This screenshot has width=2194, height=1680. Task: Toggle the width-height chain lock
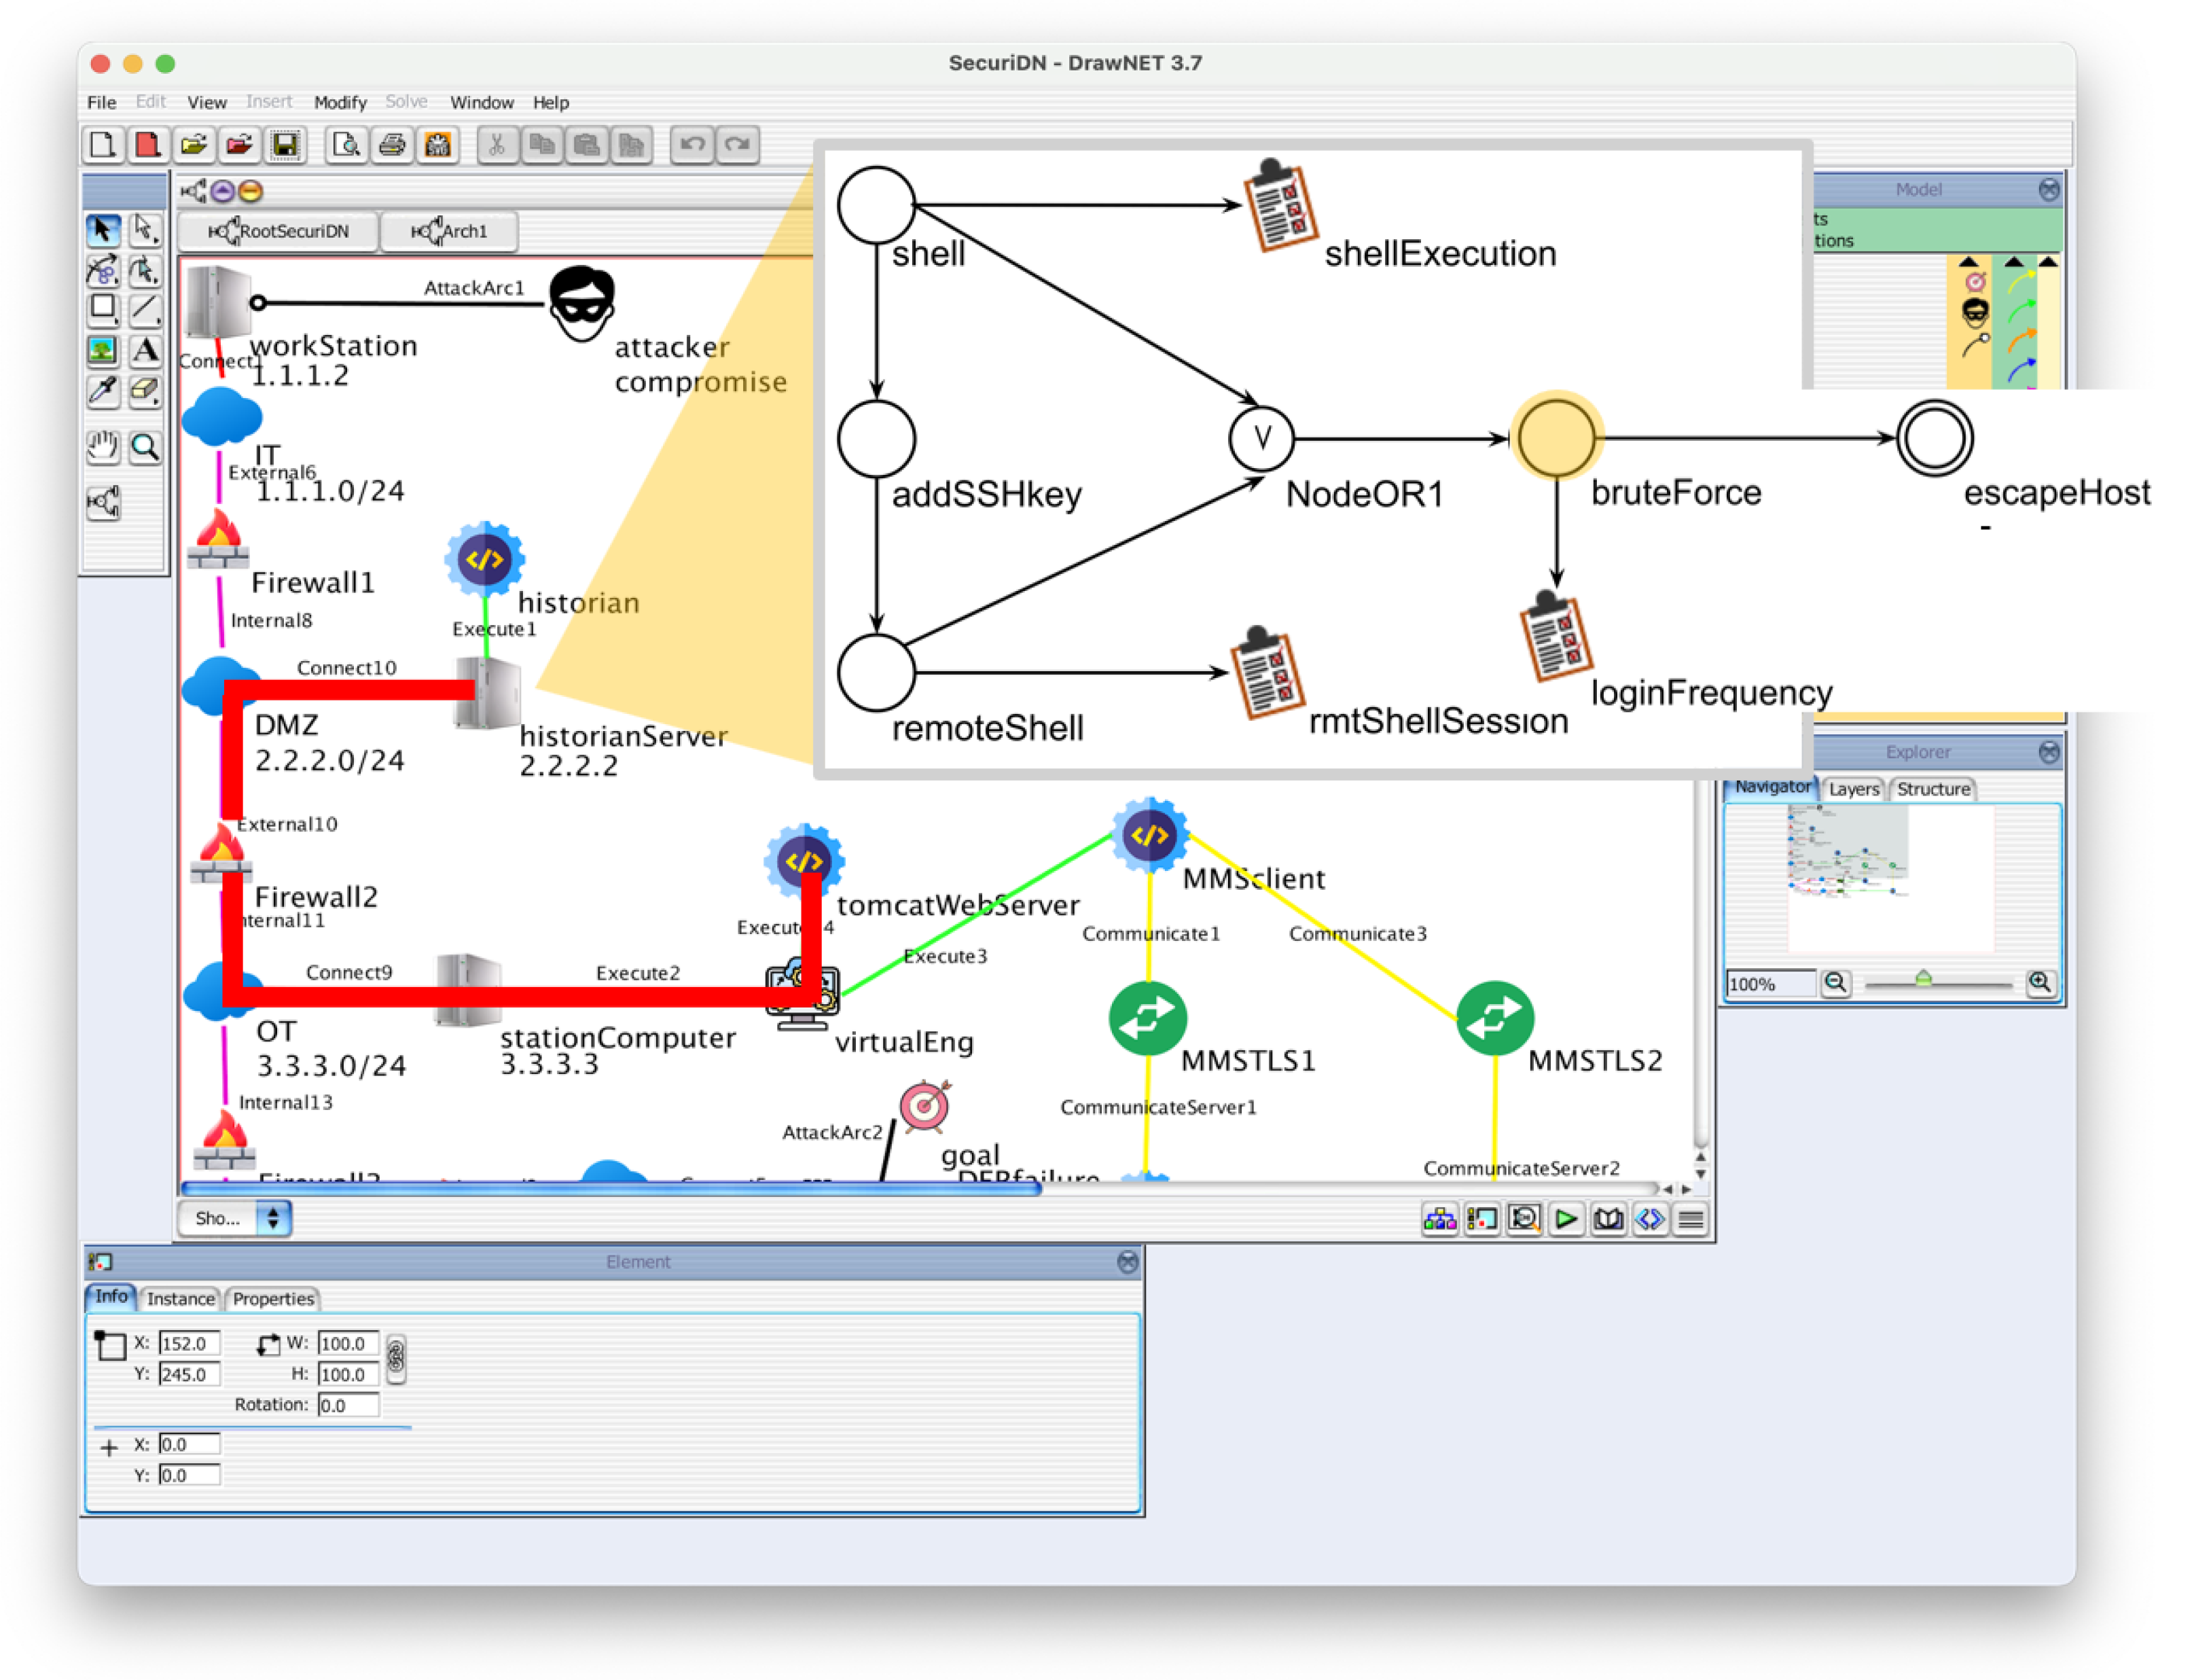pyautogui.click(x=396, y=1358)
